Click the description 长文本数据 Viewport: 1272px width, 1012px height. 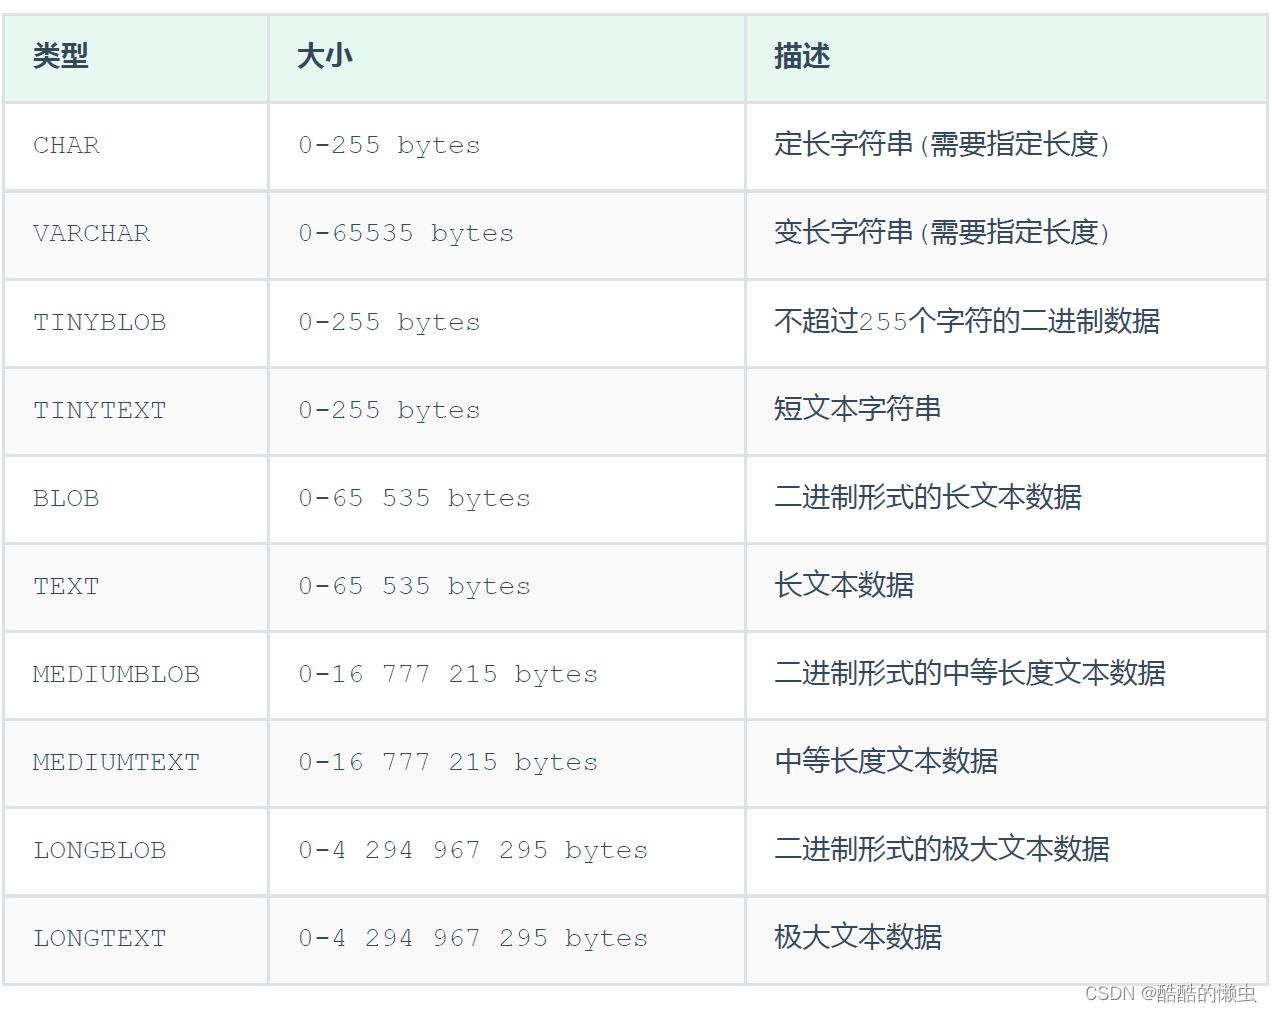point(844,585)
